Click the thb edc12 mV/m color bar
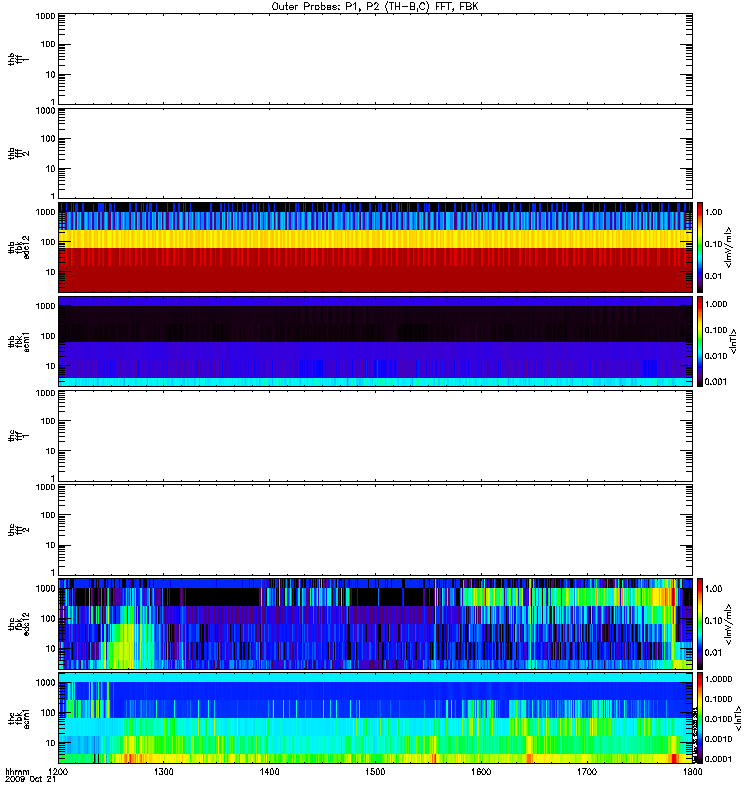The width and height of the screenshot is (750, 800). pyautogui.click(x=700, y=247)
